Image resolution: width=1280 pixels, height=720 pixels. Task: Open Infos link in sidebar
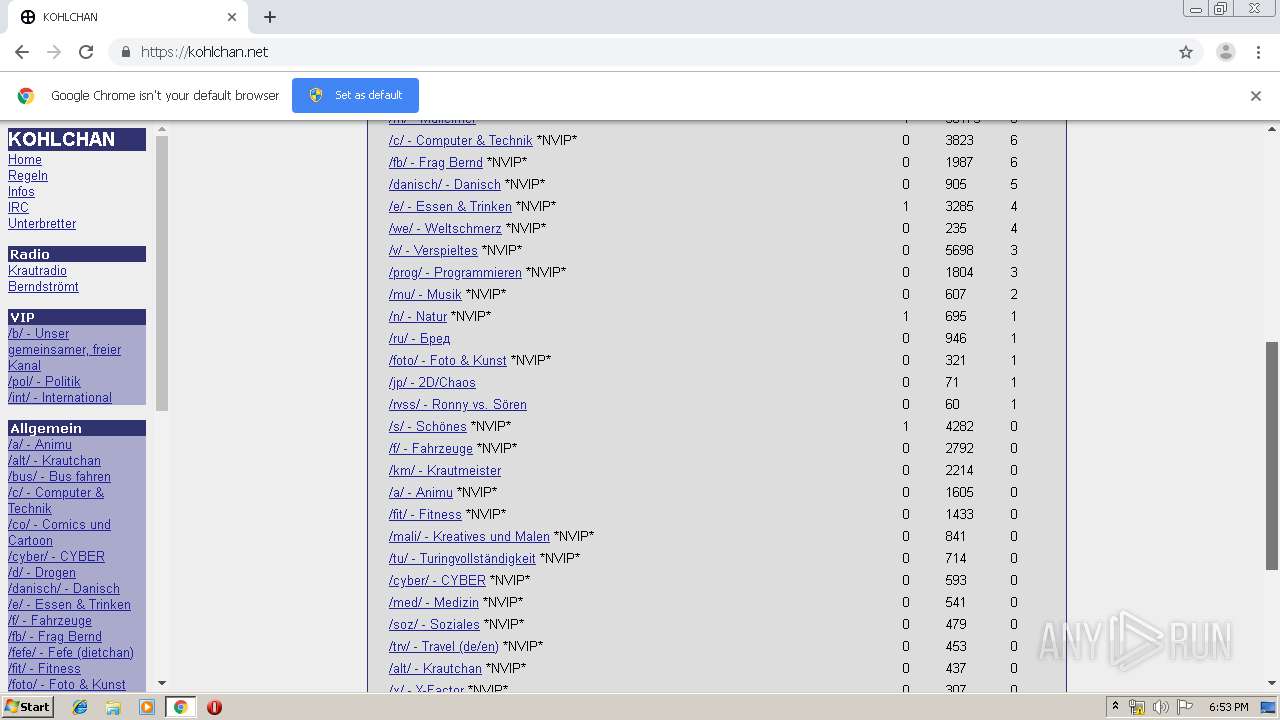coord(21,192)
